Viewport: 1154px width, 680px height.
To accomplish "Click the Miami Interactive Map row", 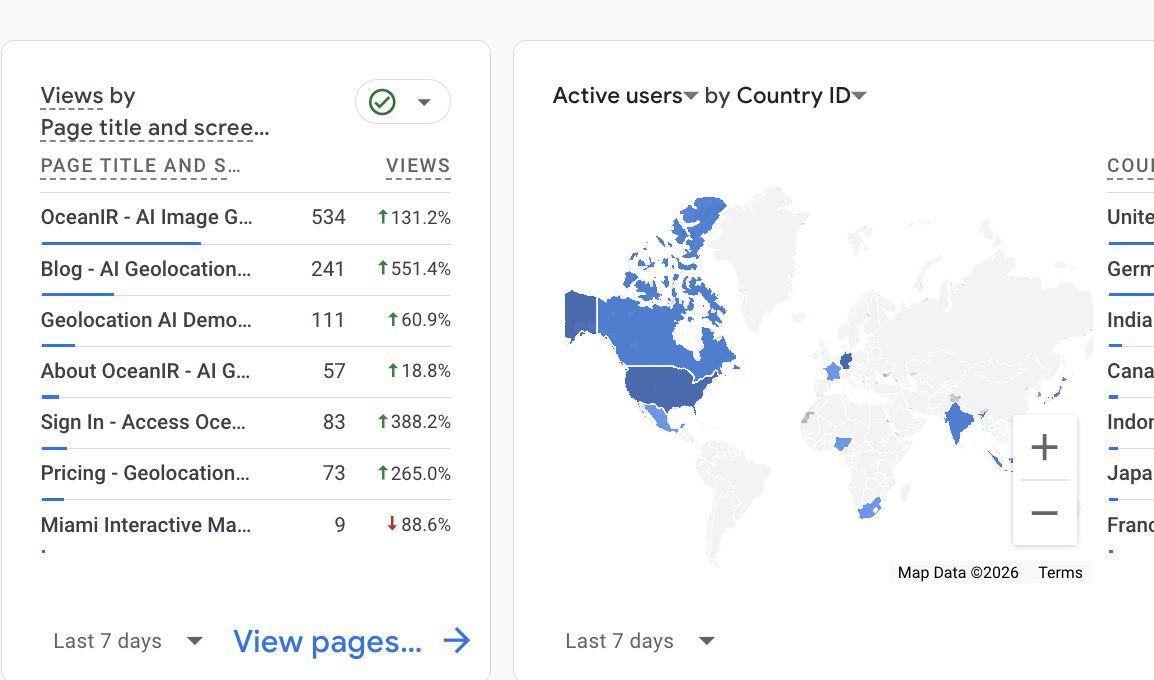I will pyautogui.click(x=146, y=525).
